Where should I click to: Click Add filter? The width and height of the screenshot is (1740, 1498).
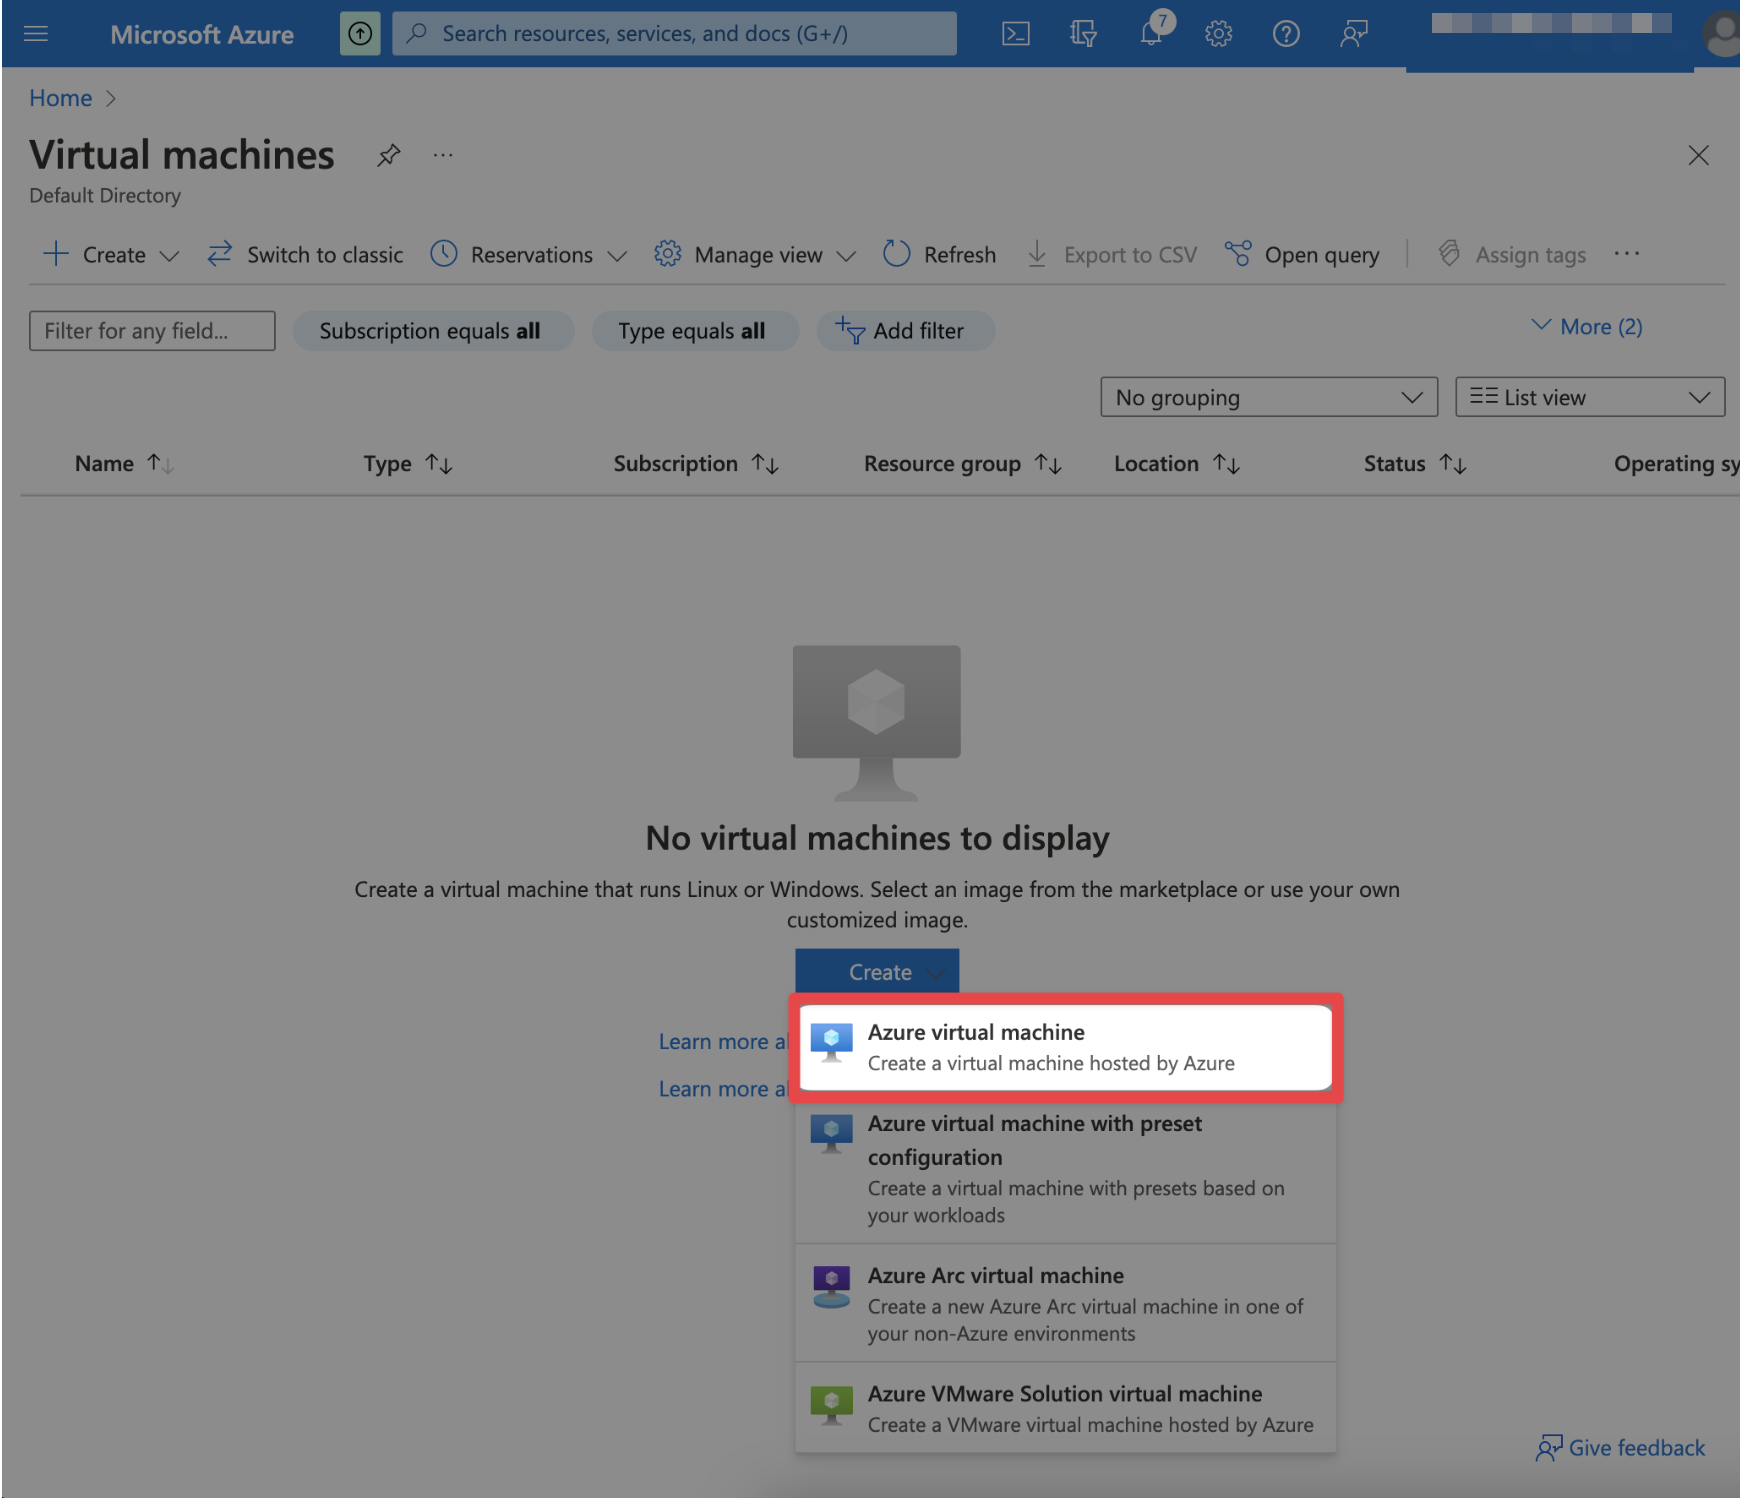click(905, 331)
